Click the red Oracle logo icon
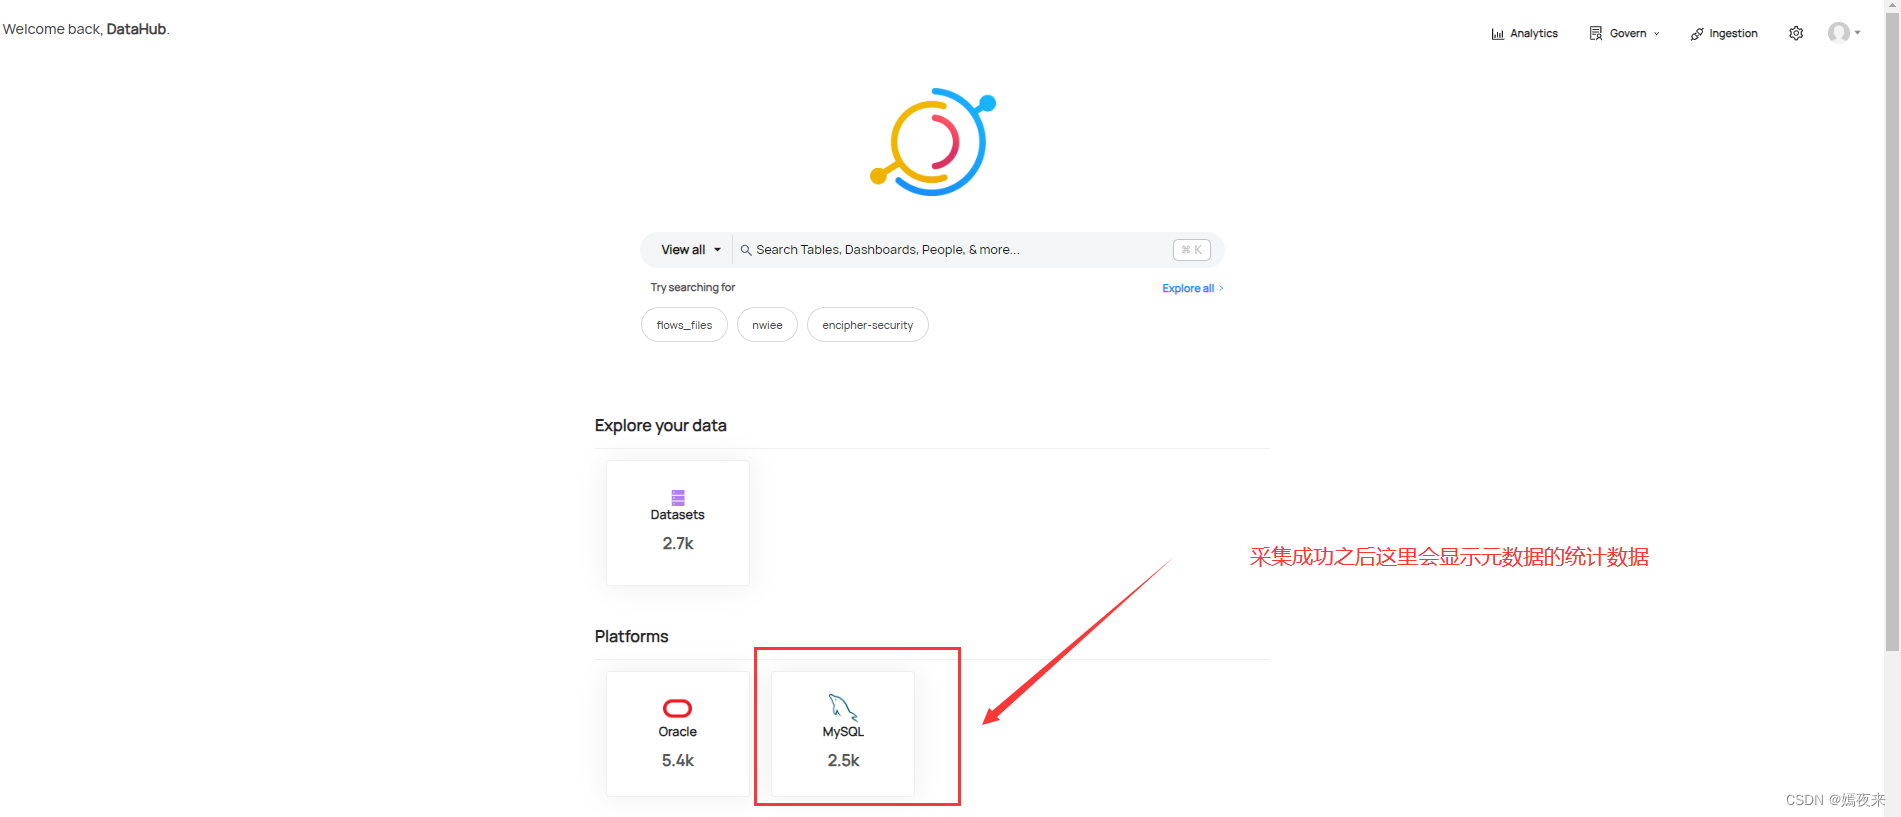This screenshot has width=1901, height=817. [x=678, y=708]
